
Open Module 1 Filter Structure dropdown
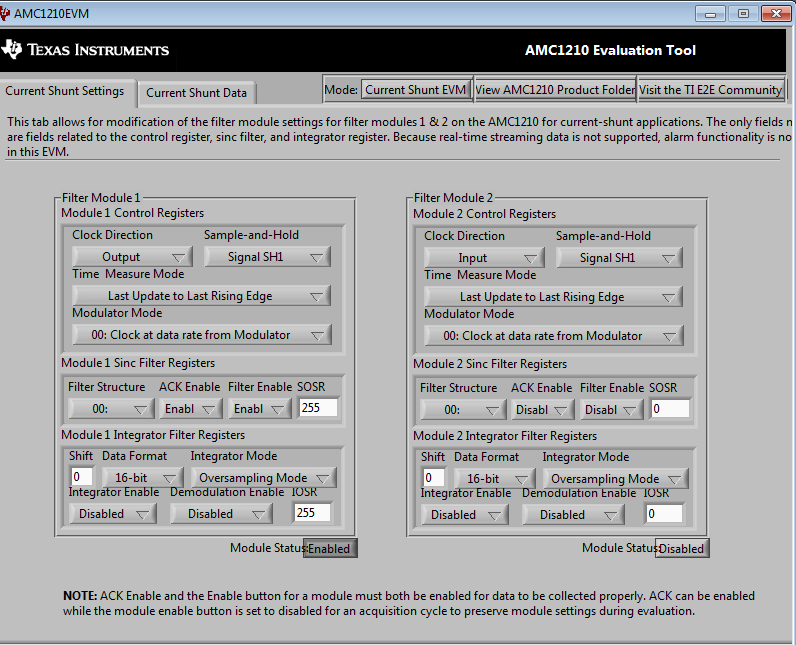[111, 409]
